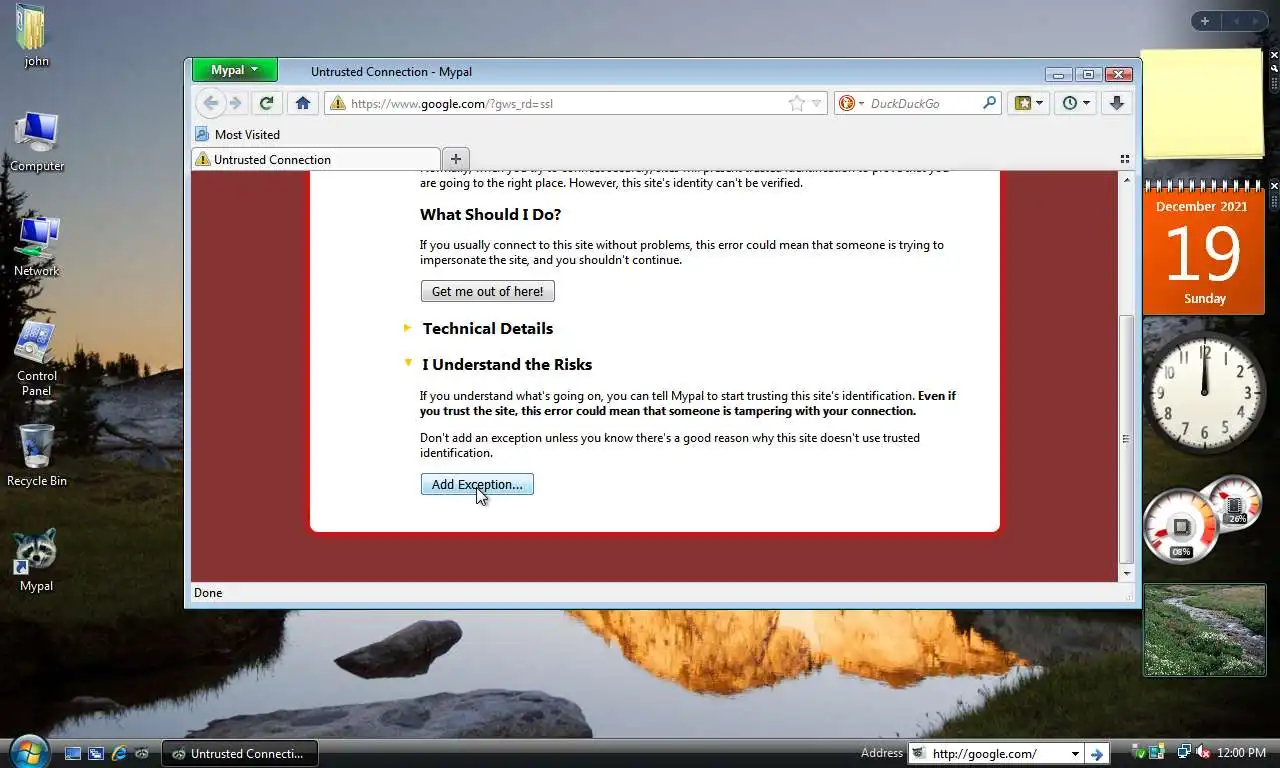This screenshot has width=1280, height=768.
Task: Click the page scrollbar up arrow
Action: coord(1127,181)
